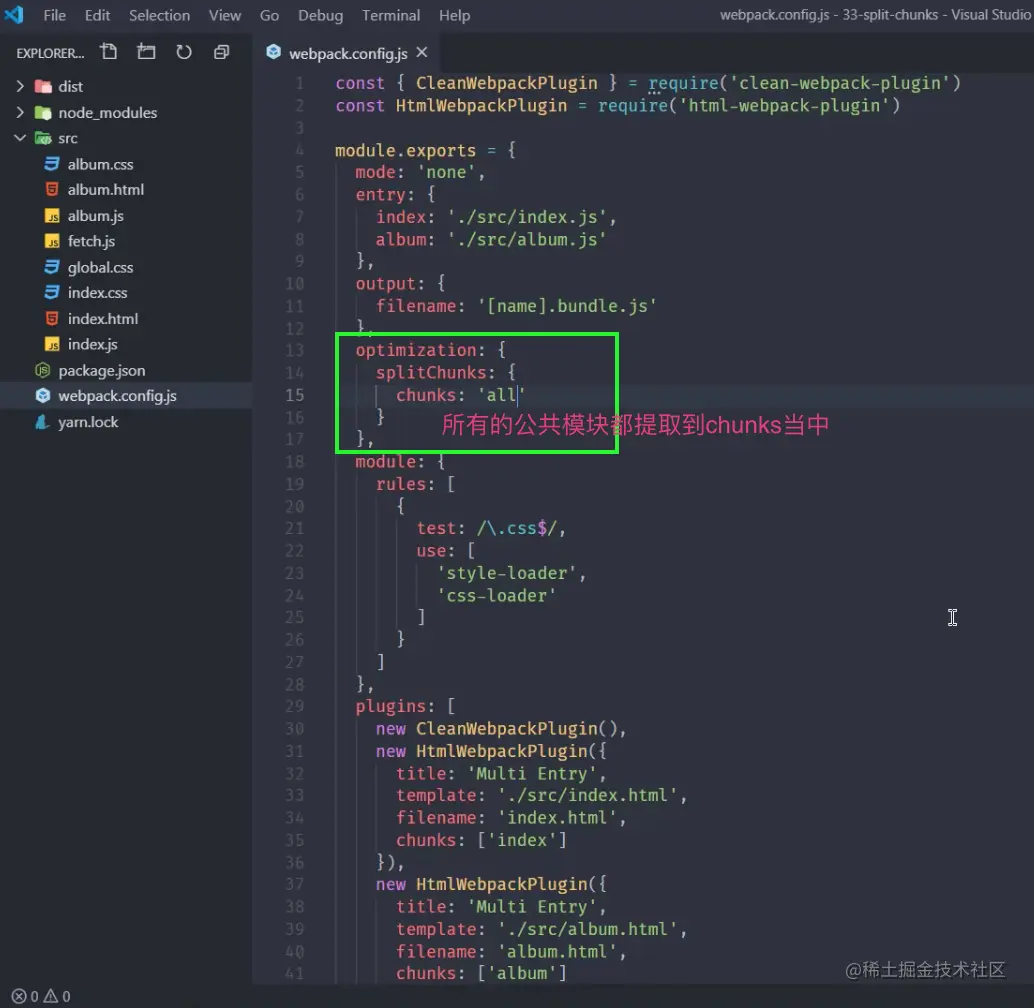Image resolution: width=1034 pixels, height=1008 pixels.
Task: Click line number 15 in the gutter
Action: point(295,395)
